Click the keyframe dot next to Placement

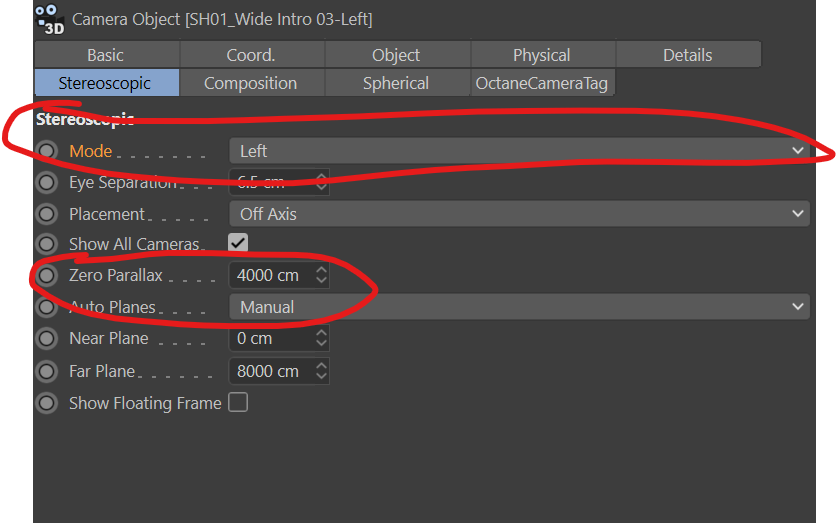click(47, 214)
